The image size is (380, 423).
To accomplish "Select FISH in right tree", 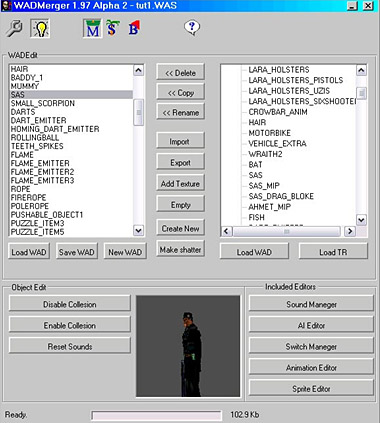I will point(256,217).
